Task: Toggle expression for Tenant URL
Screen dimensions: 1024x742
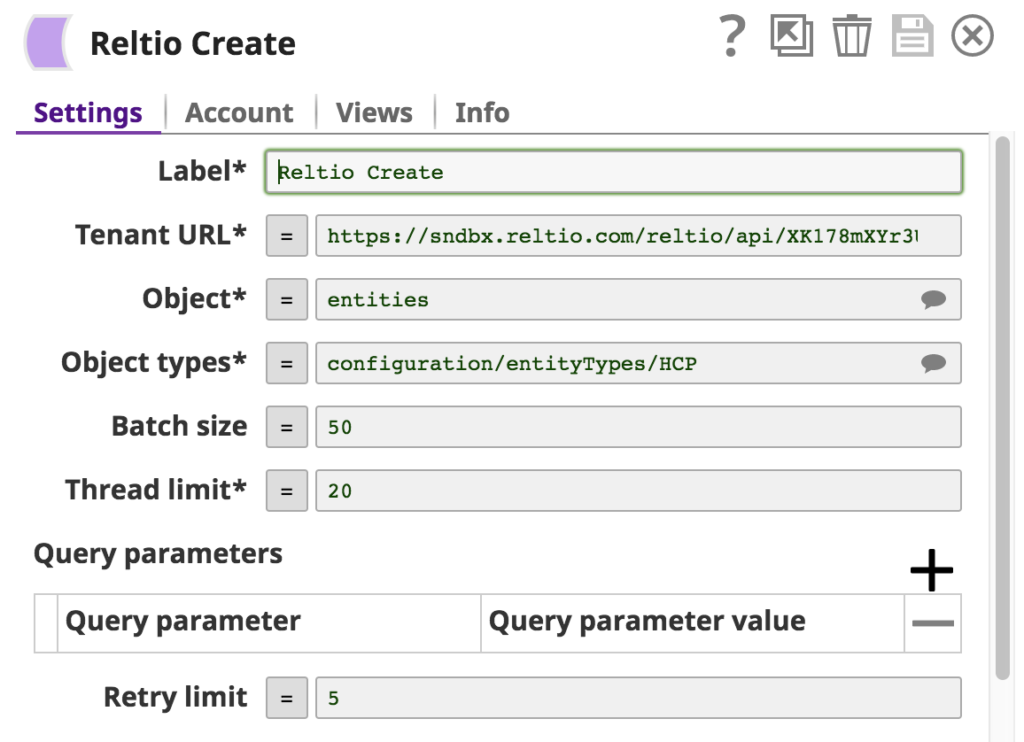Action: click(287, 236)
